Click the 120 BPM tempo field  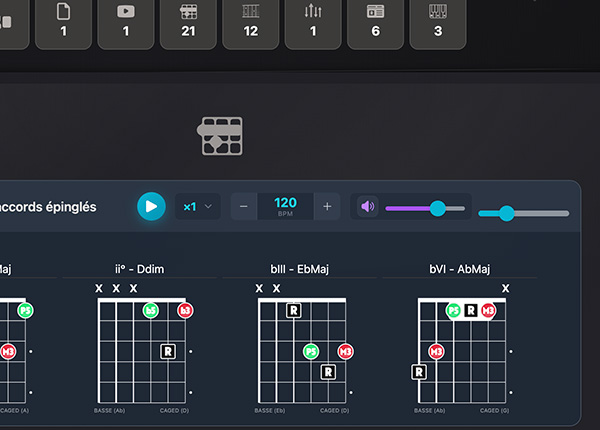(285, 206)
